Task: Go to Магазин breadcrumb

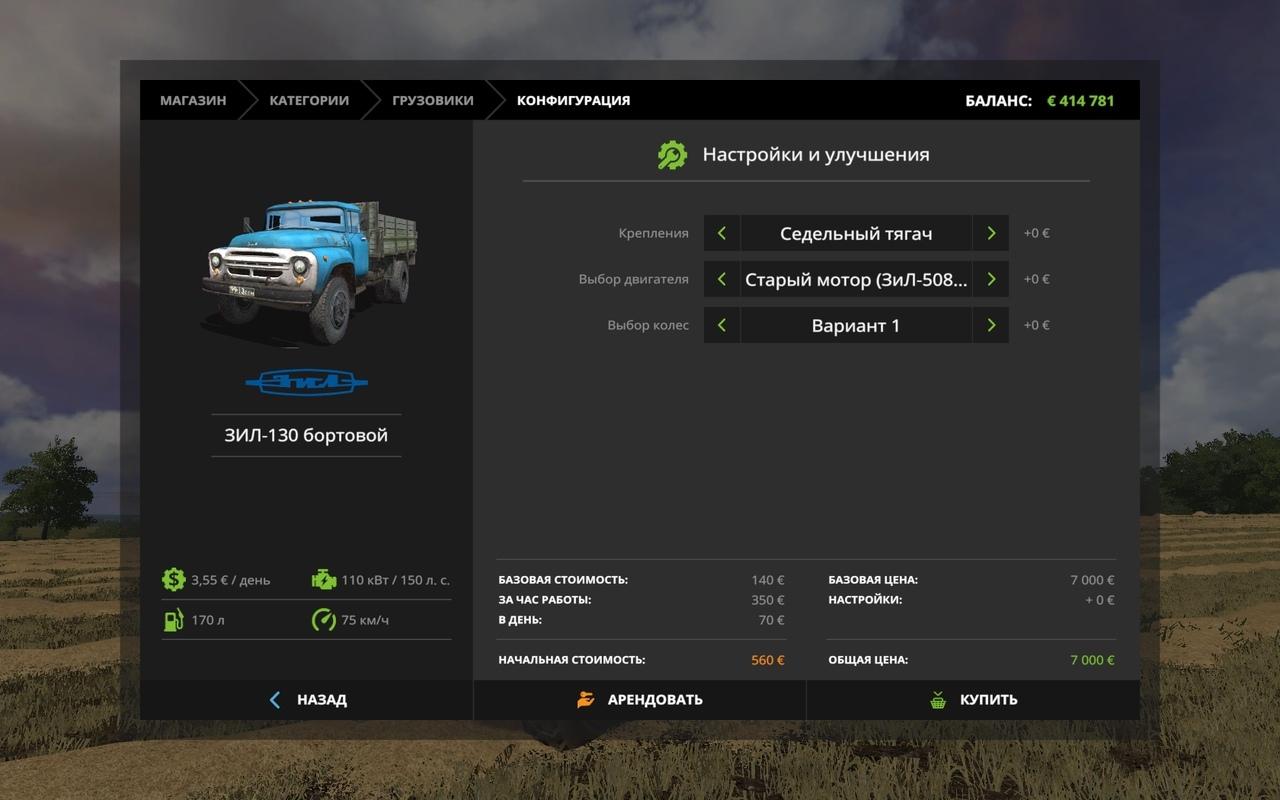Action: [x=193, y=100]
